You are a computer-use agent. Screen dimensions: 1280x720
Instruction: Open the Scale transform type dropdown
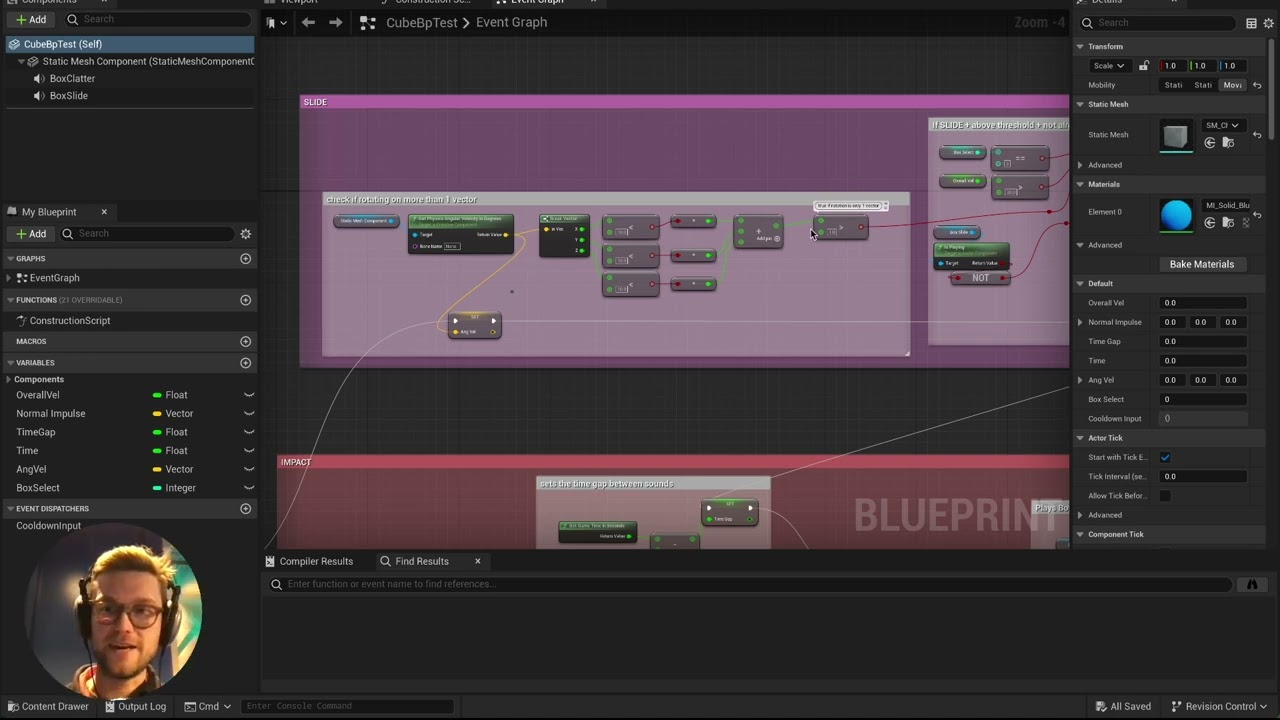click(1108, 66)
